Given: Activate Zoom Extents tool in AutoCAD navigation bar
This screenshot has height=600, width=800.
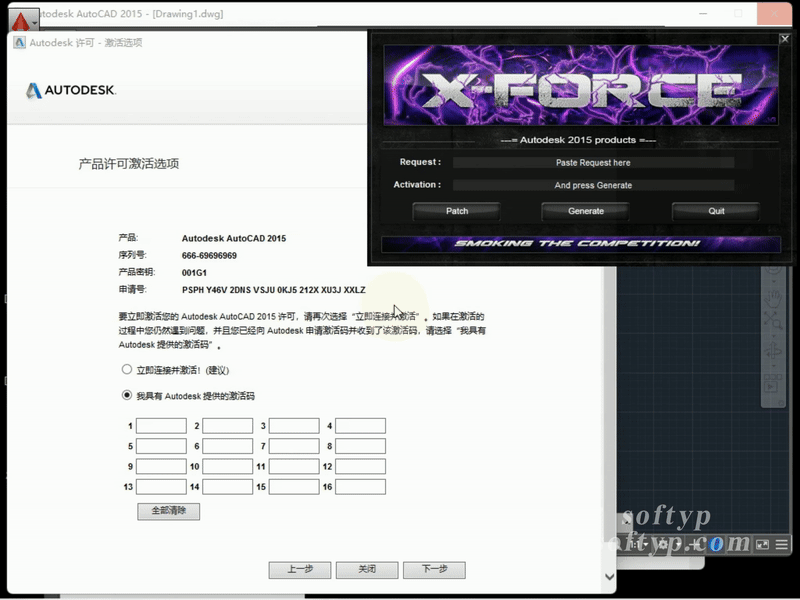Looking at the screenshot, I should [x=773, y=321].
